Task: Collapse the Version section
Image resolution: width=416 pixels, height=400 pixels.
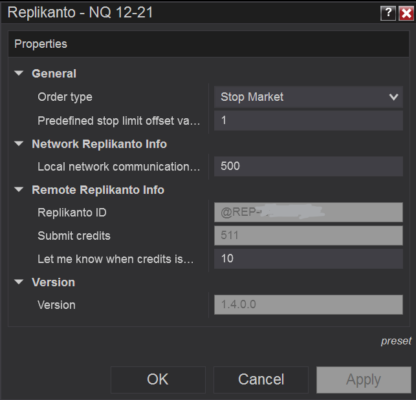Action: (19, 282)
